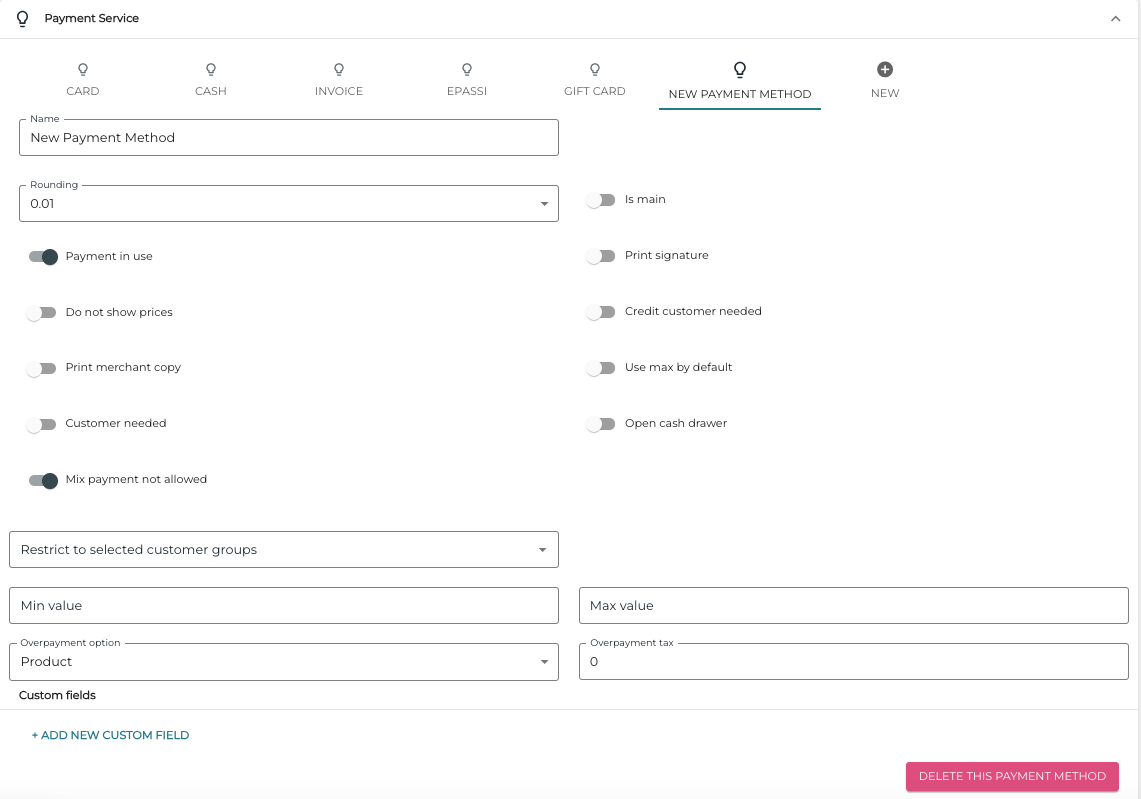
Task: Click the New Payment Method lightbulb icon
Action: coord(739,70)
